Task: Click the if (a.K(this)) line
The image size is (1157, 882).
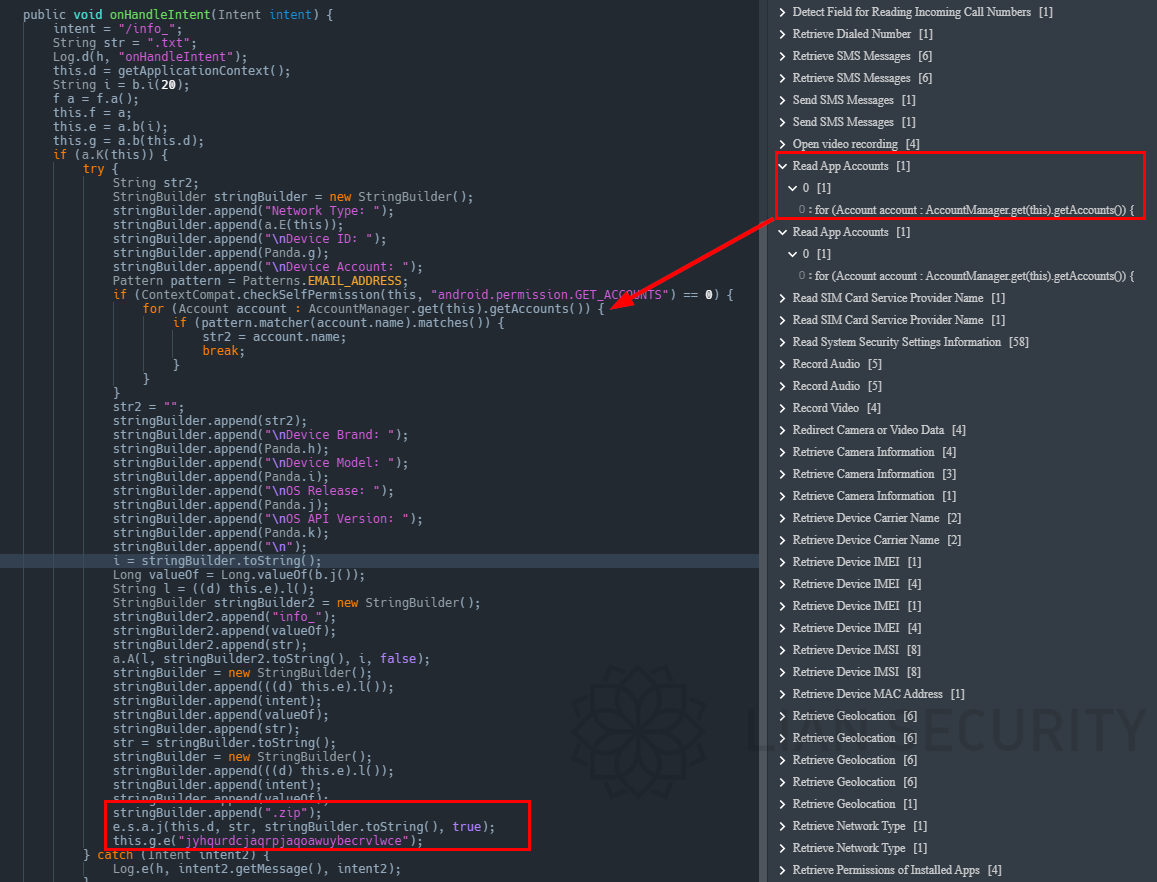Action: 111,155
